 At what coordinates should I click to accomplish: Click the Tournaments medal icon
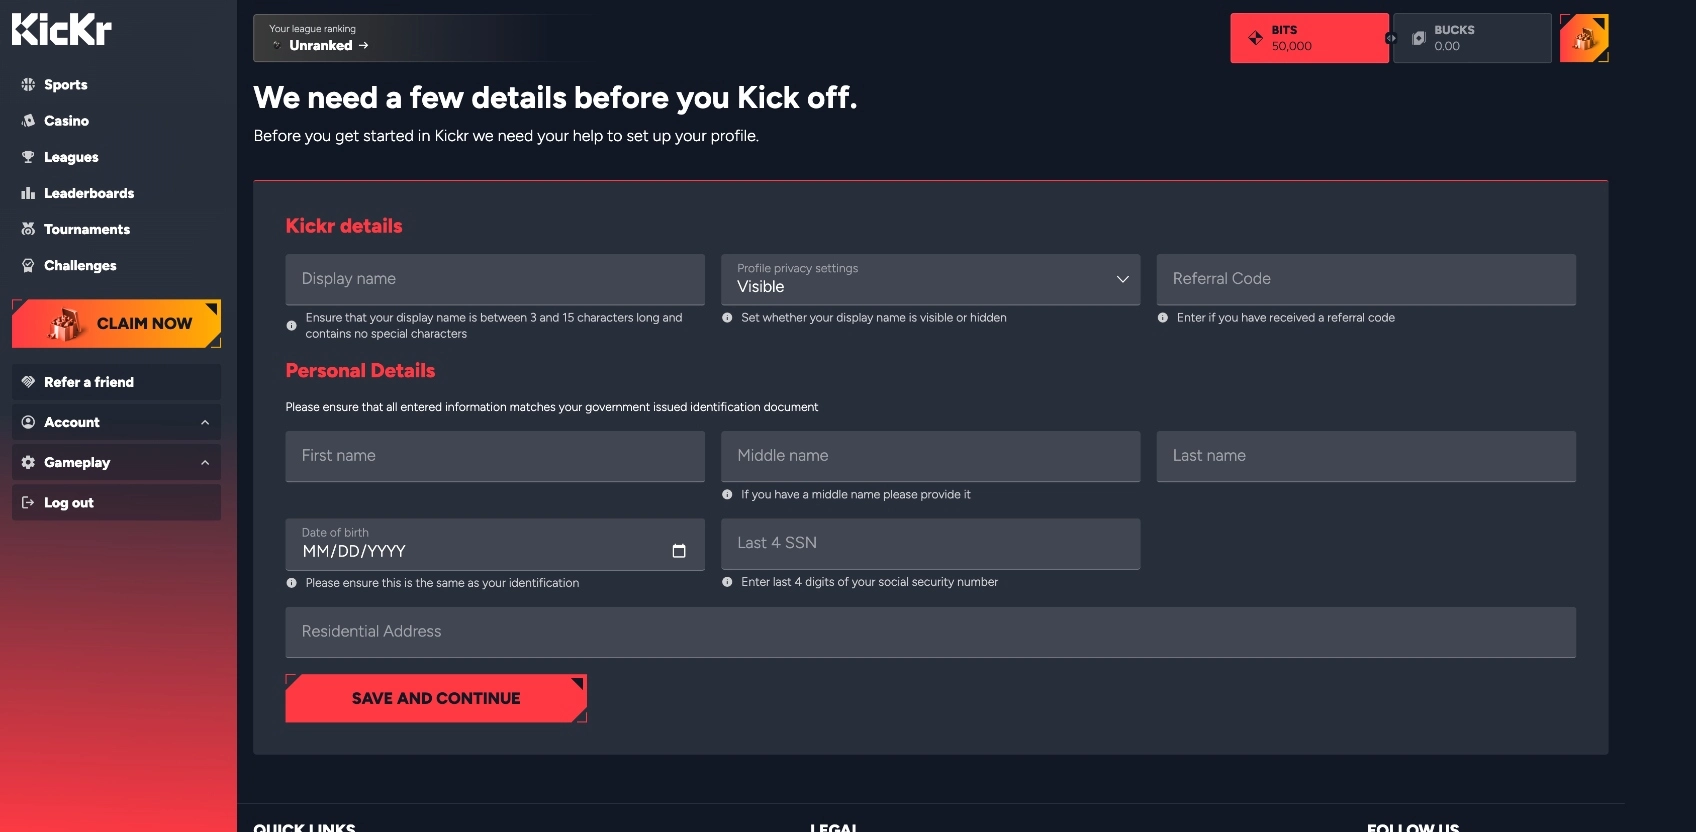(28, 229)
